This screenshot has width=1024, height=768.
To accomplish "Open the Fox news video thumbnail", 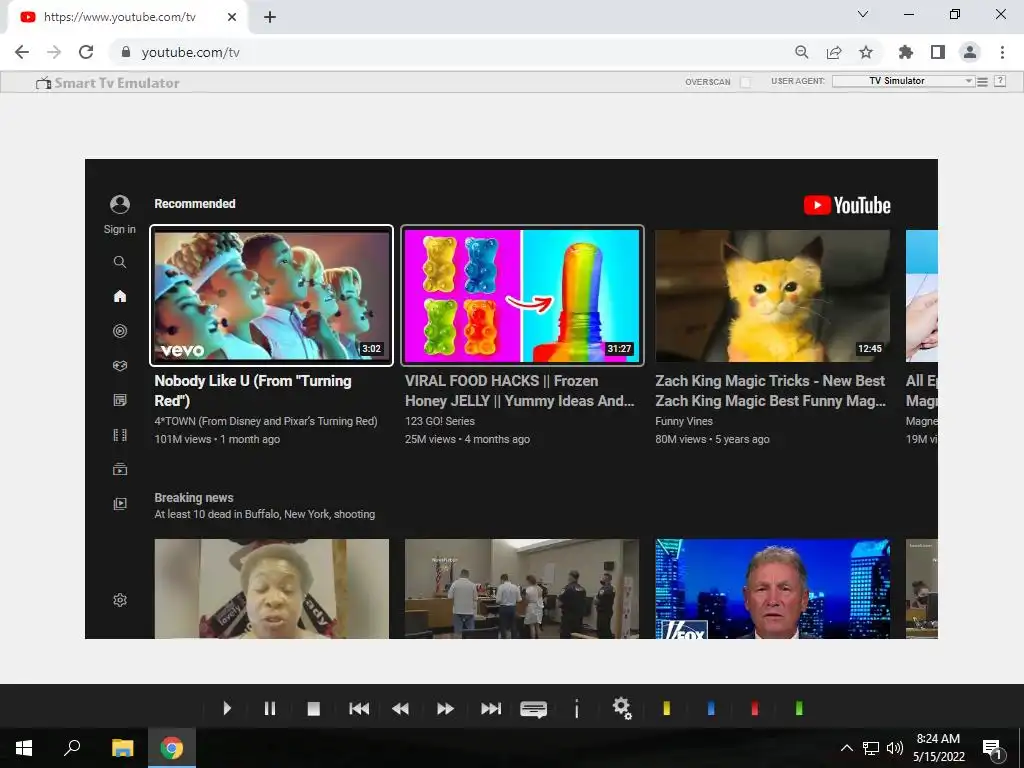I will coord(773,588).
